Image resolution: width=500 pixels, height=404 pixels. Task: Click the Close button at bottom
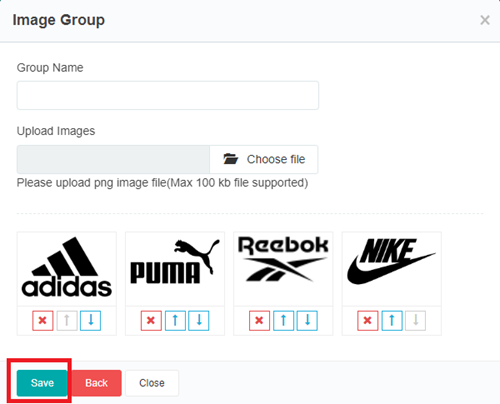coord(152,383)
